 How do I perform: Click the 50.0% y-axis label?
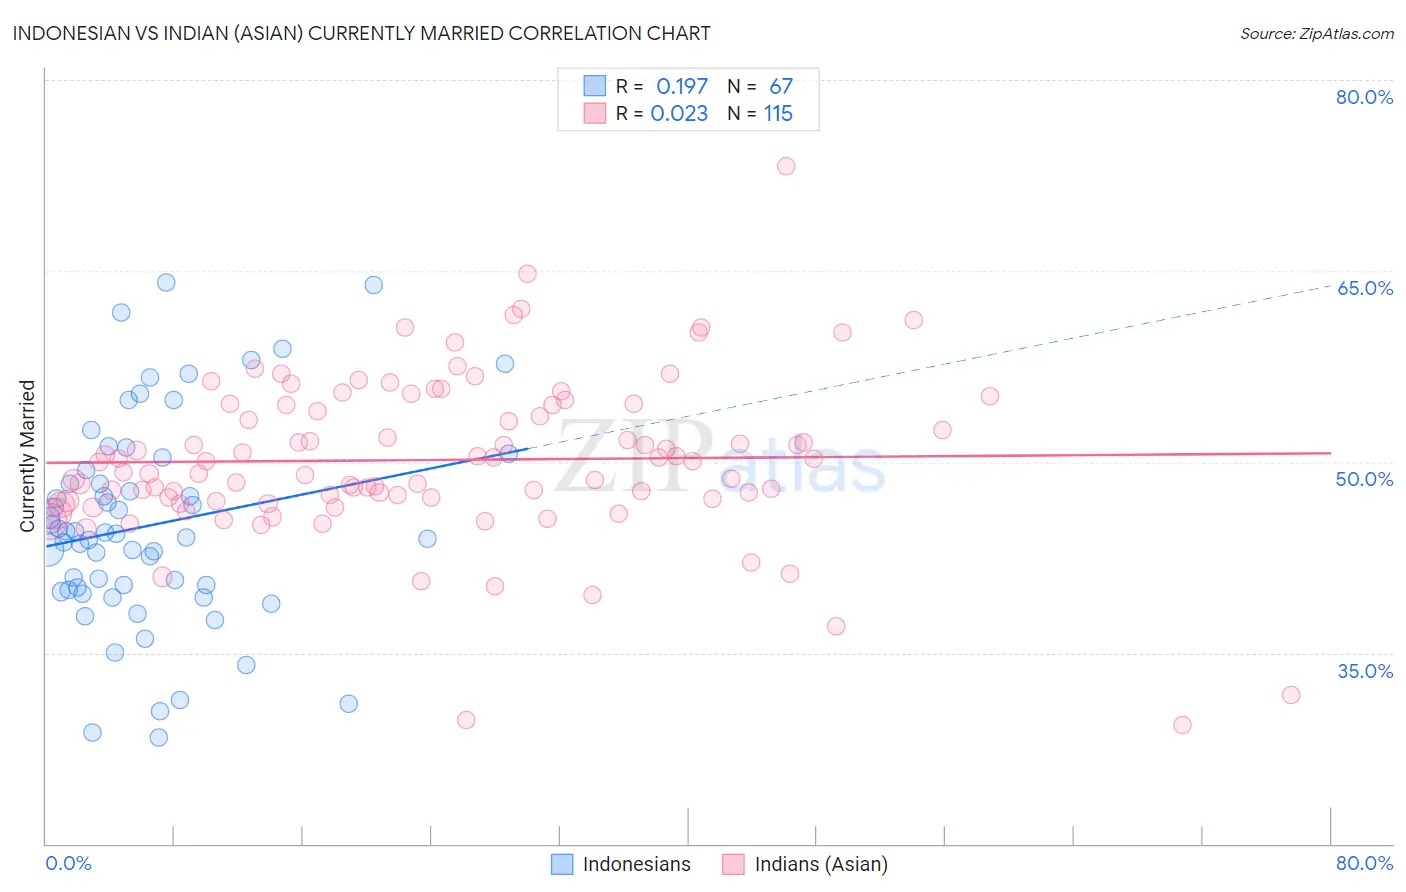tap(1364, 479)
